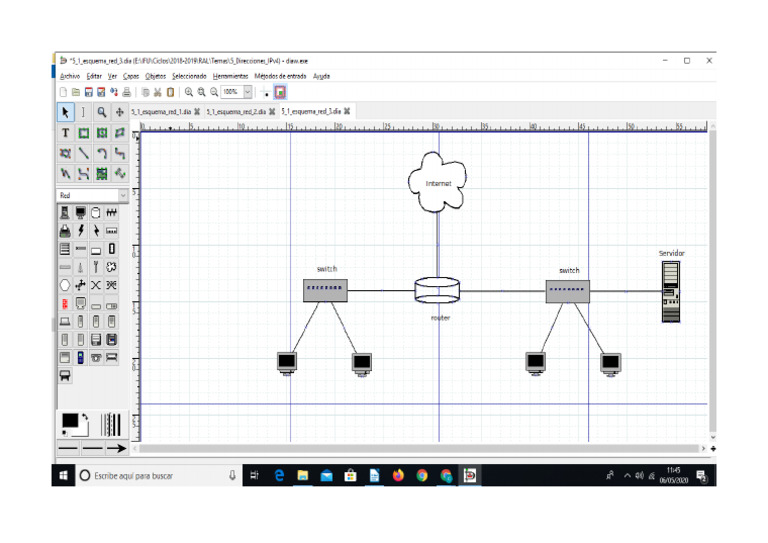Open the zoom percentage dropdown

(247, 92)
